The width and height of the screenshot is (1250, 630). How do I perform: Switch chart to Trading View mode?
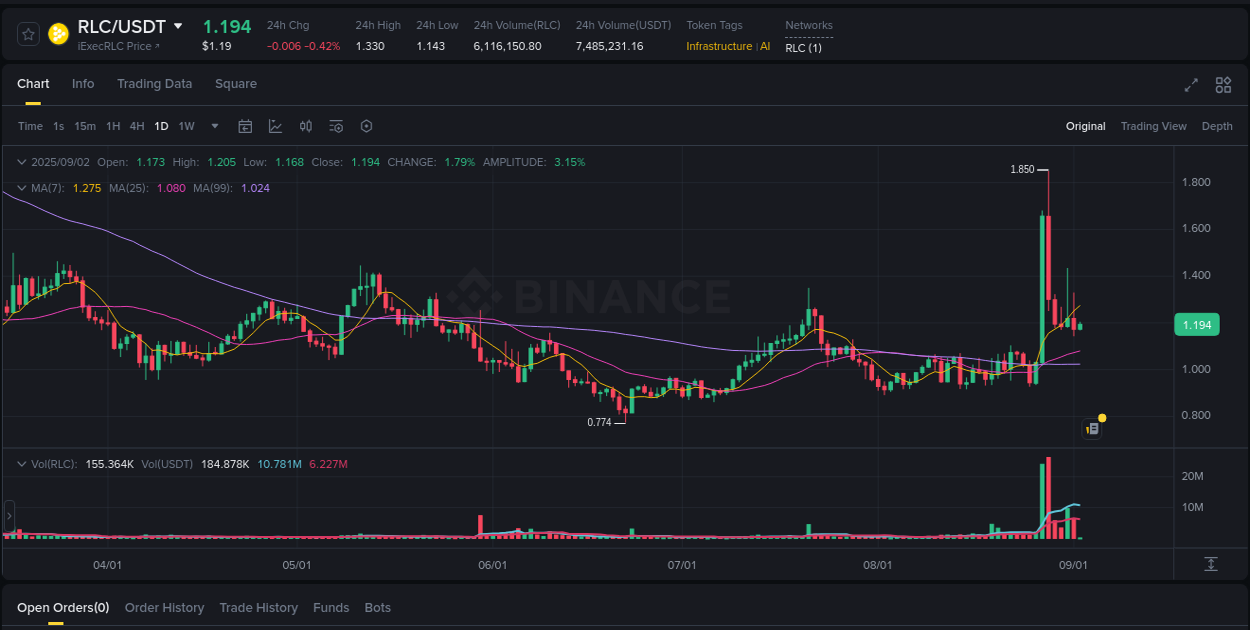pos(1154,126)
